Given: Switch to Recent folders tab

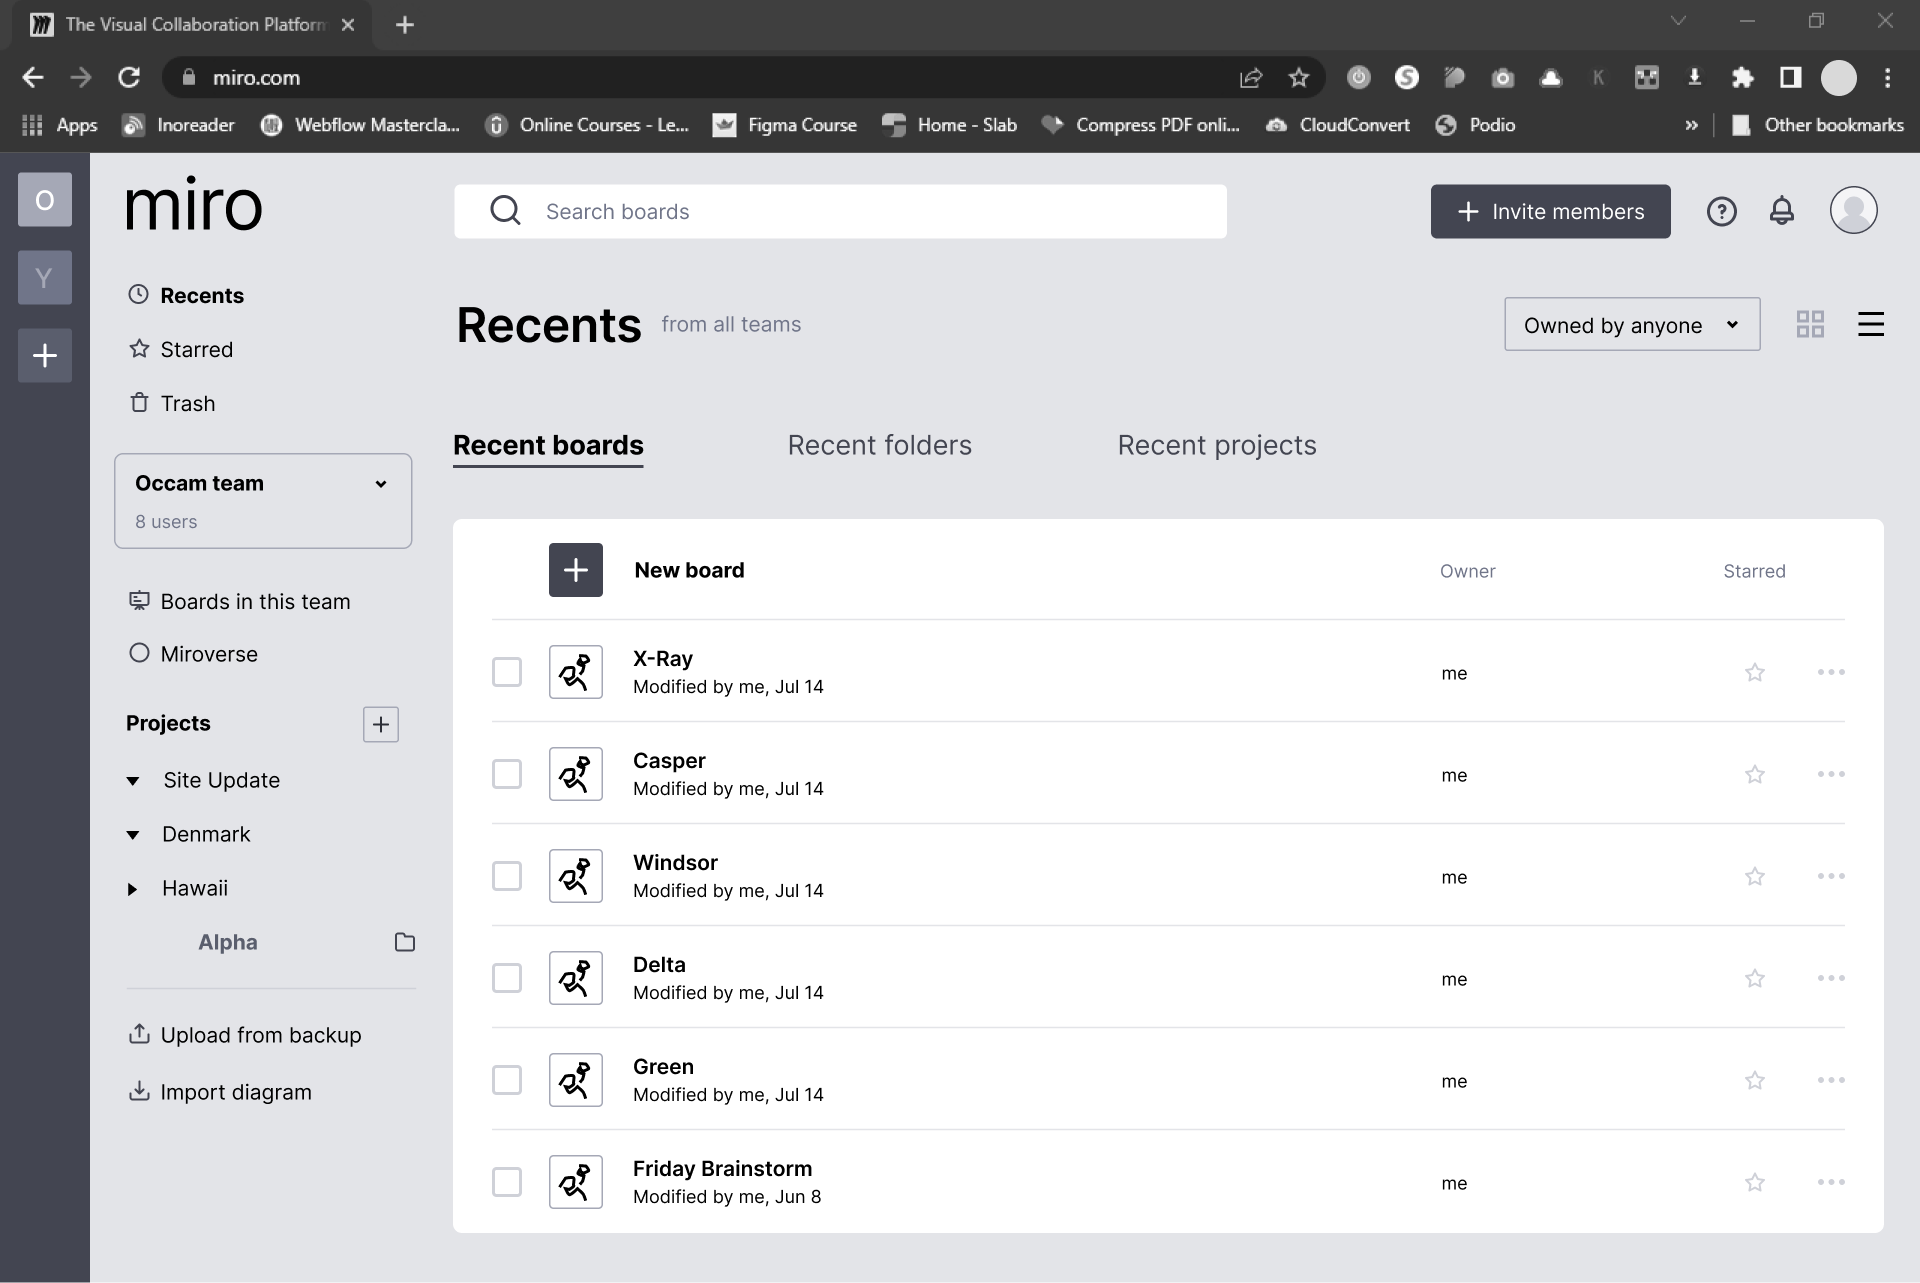Looking at the screenshot, I should (x=879, y=445).
